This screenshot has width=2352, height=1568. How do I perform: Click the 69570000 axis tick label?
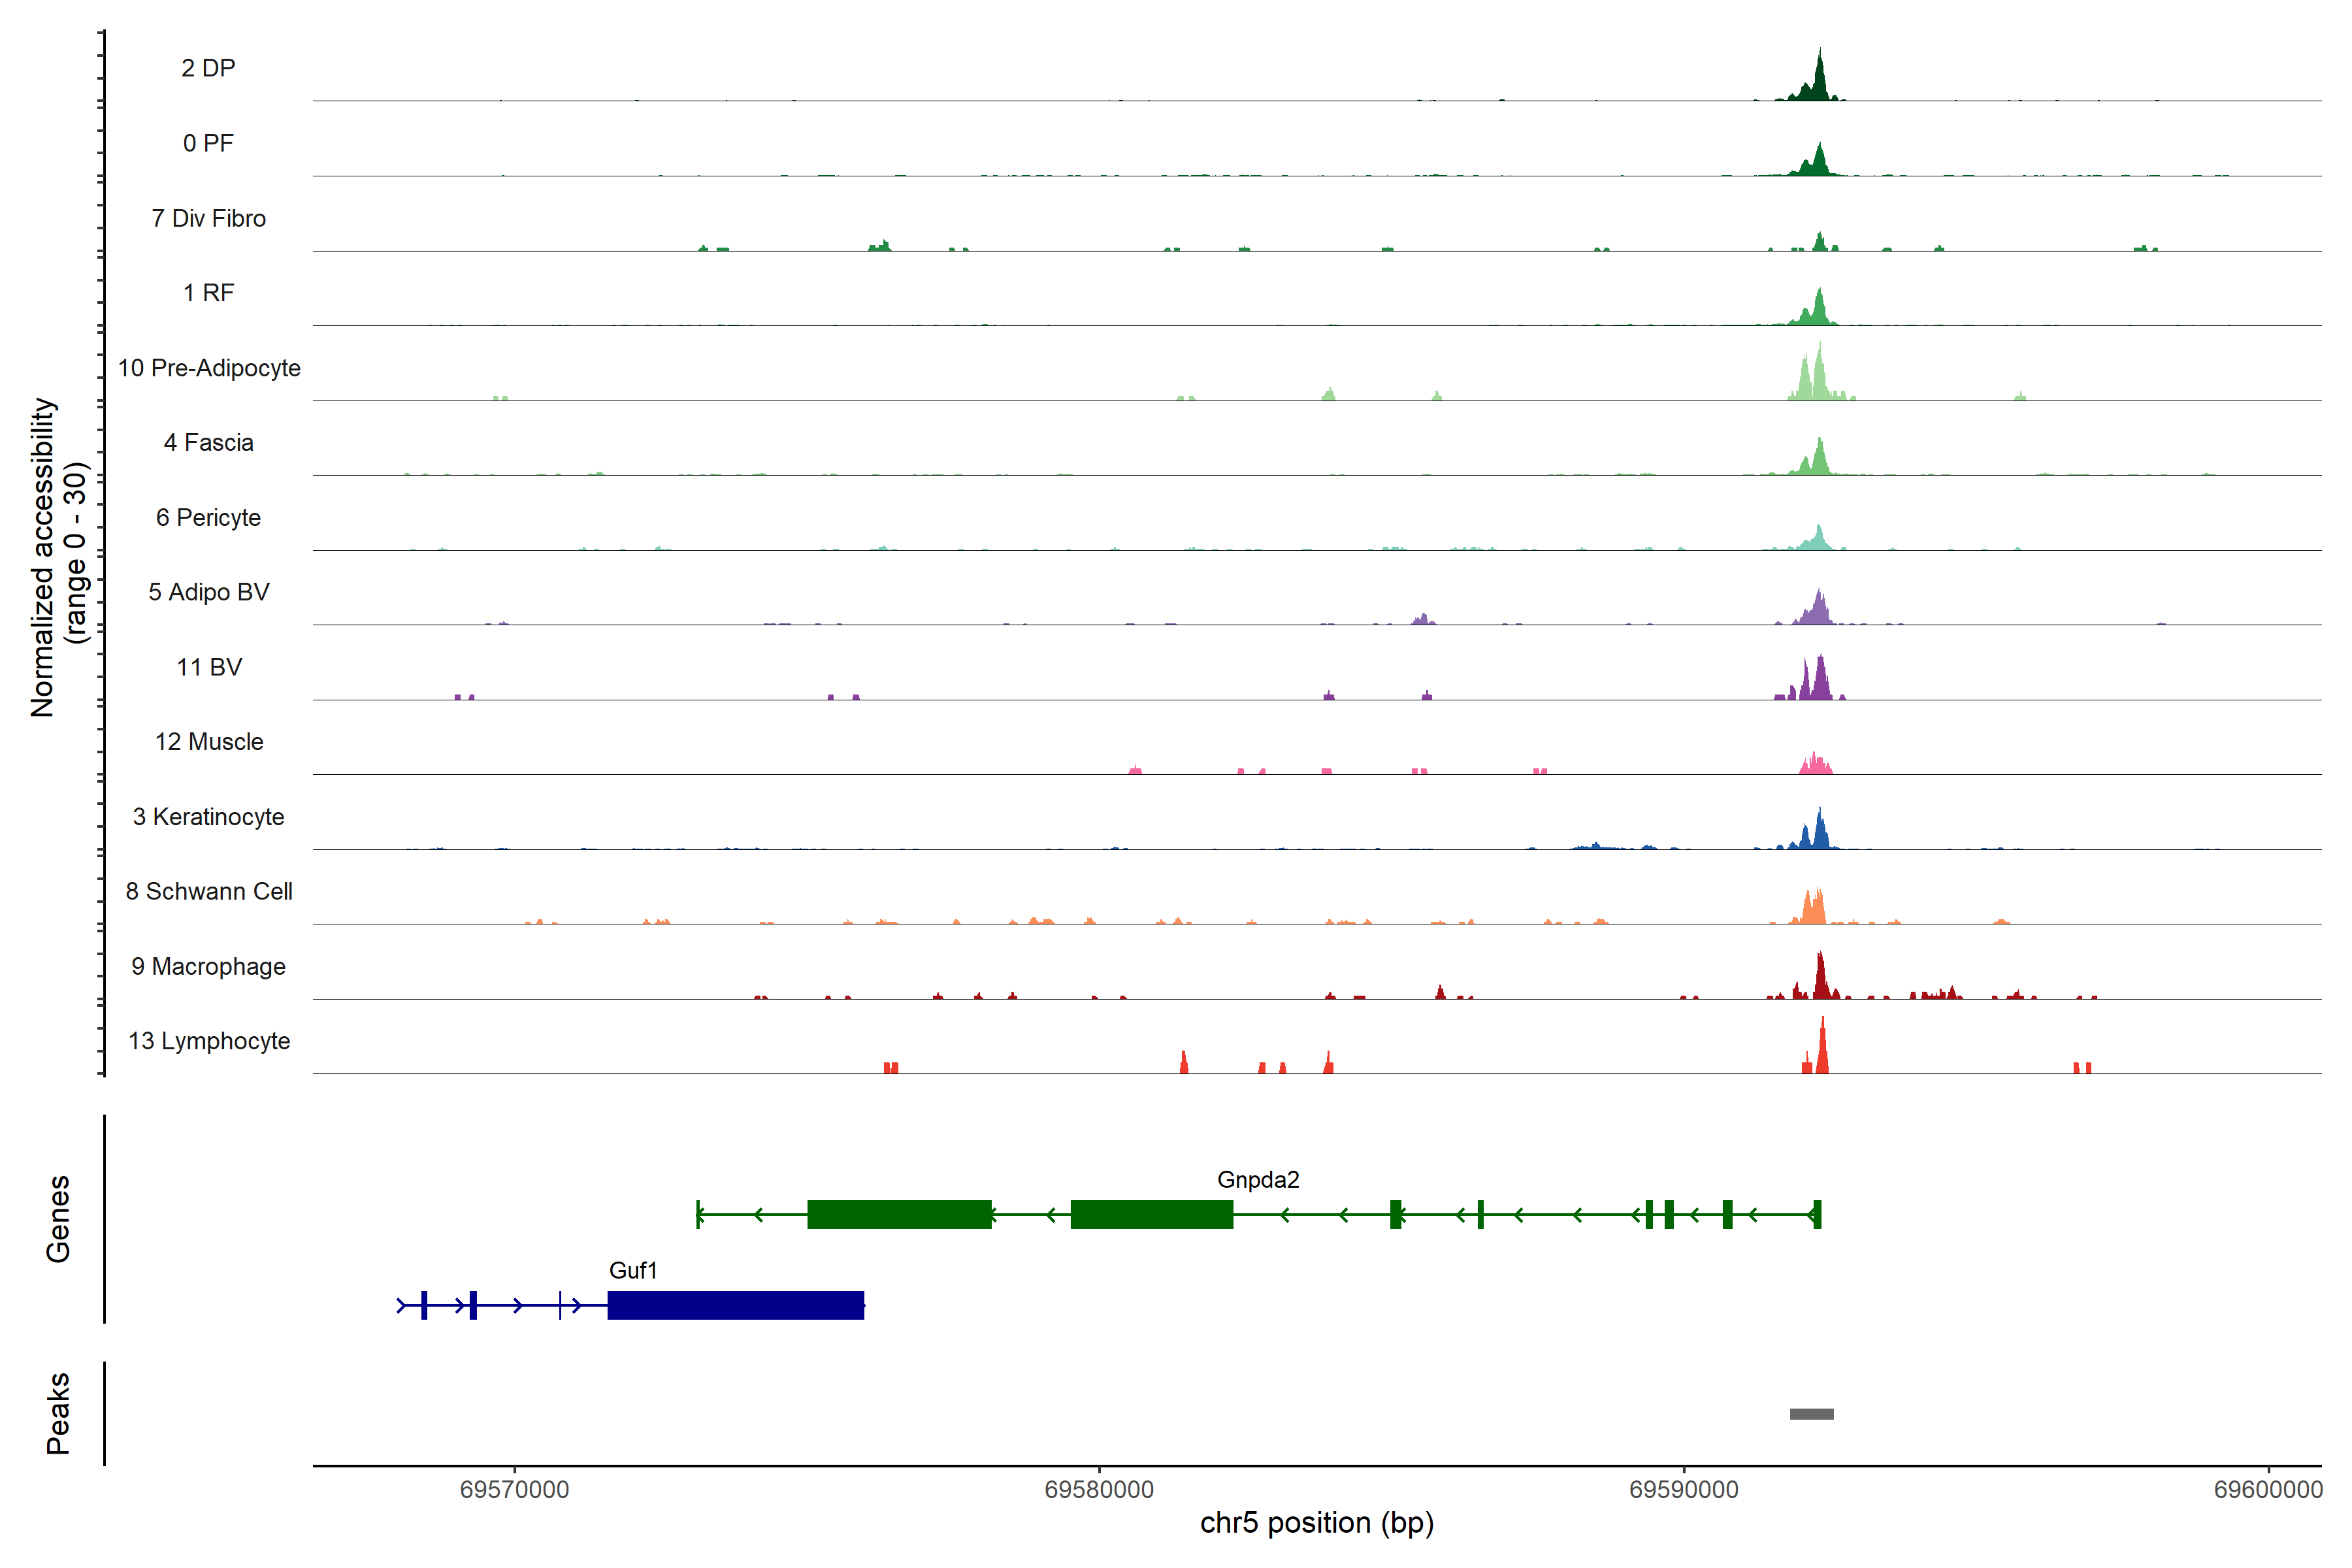click(x=514, y=1489)
